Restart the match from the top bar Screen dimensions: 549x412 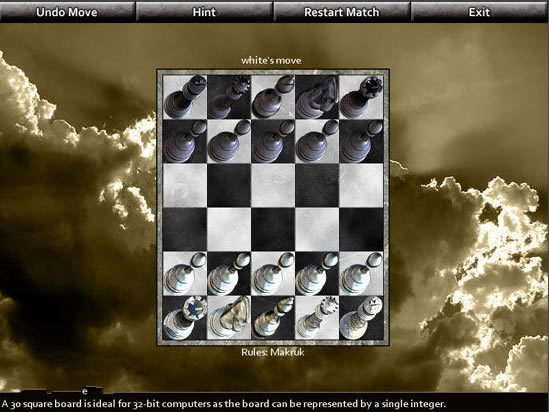point(341,12)
